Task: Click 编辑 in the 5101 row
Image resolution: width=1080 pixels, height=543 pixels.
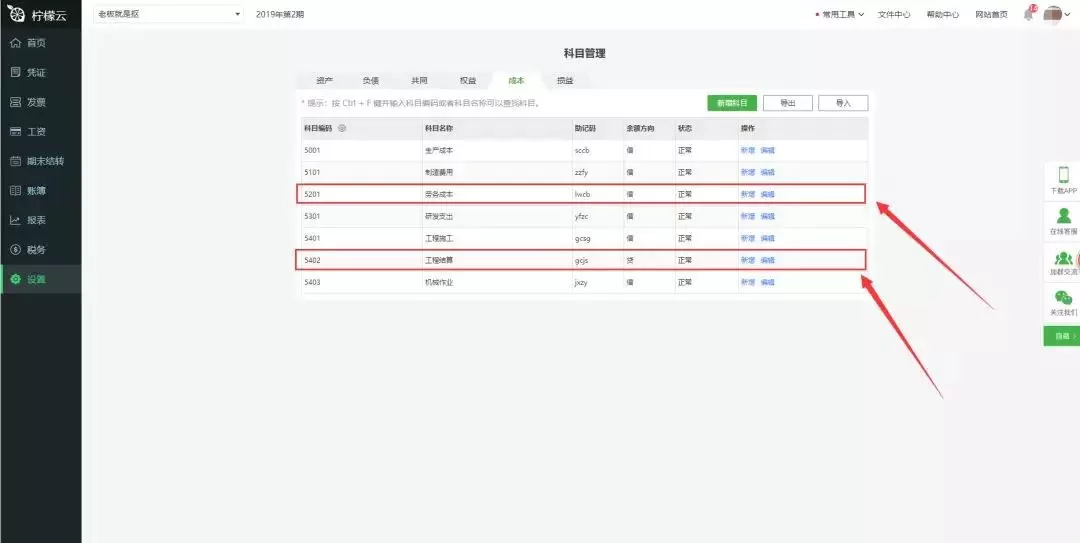Action: (x=767, y=172)
